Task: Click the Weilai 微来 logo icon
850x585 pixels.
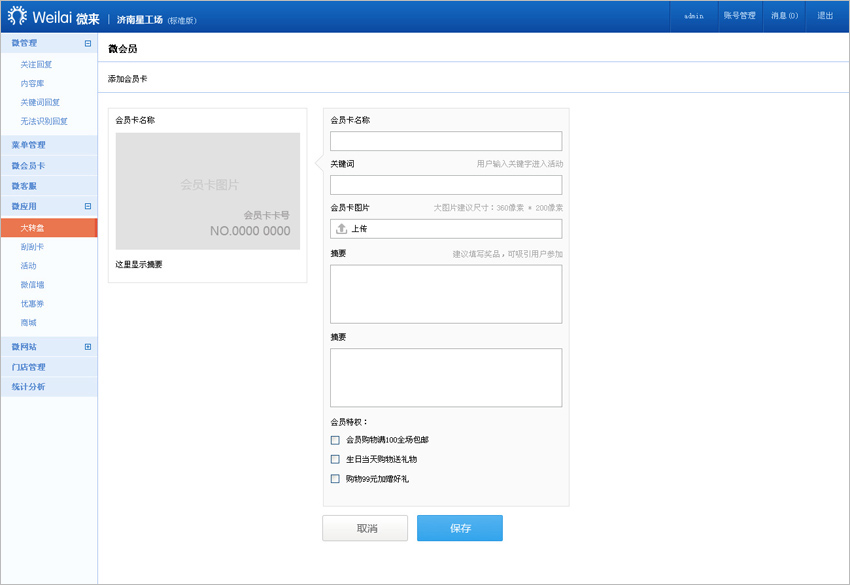Action: [17, 16]
